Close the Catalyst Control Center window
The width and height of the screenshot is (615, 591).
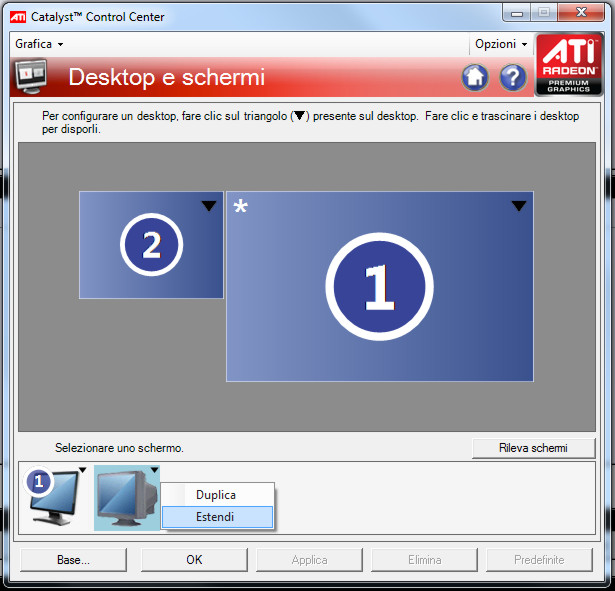coord(581,13)
